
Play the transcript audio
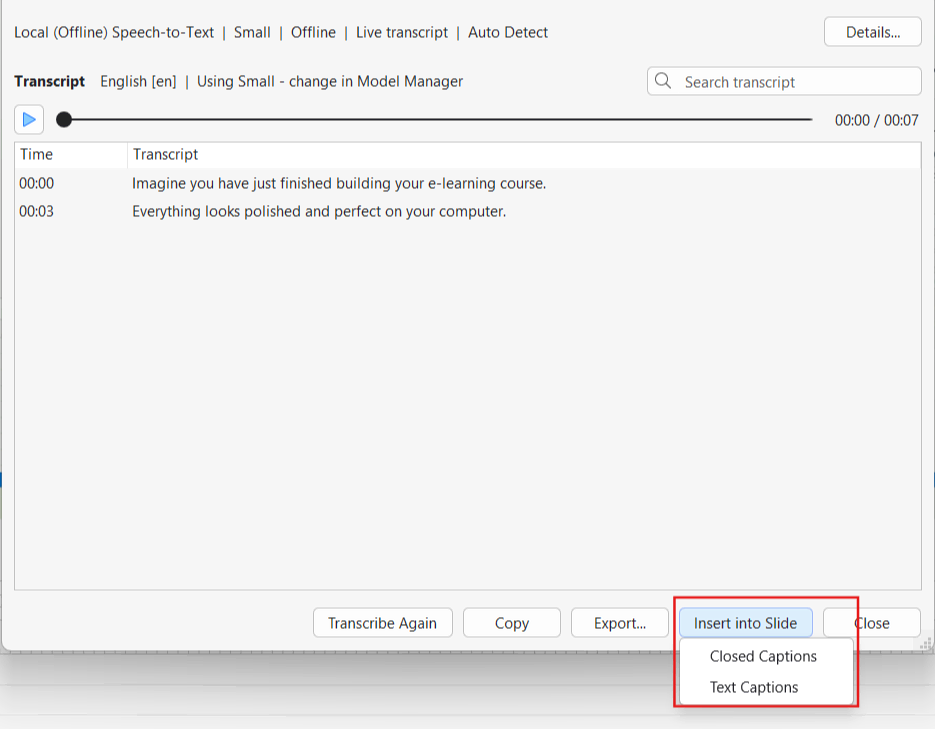[x=29, y=120]
